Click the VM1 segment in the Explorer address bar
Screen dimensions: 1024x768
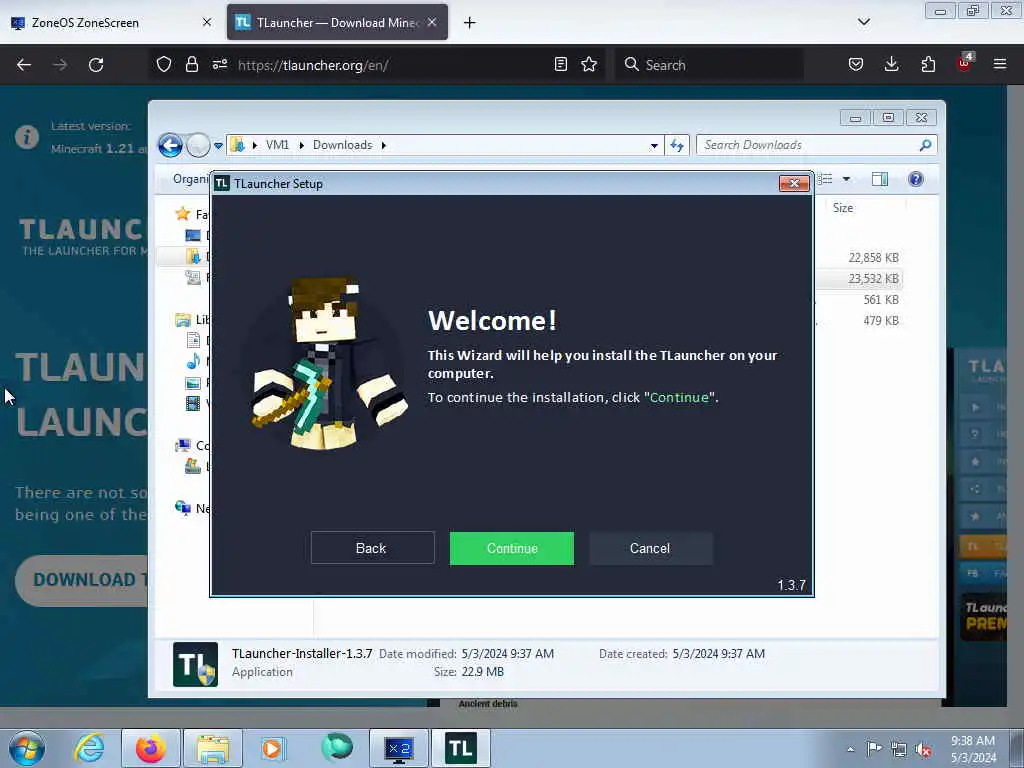277,145
